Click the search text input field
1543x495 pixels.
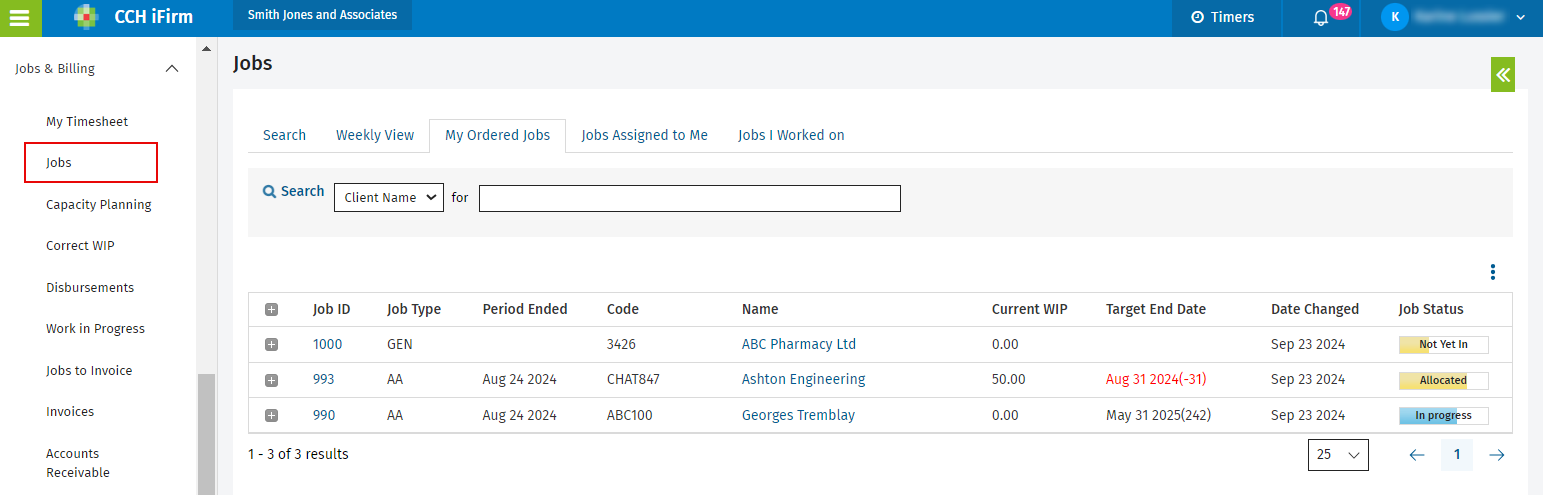tap(690, 198)
